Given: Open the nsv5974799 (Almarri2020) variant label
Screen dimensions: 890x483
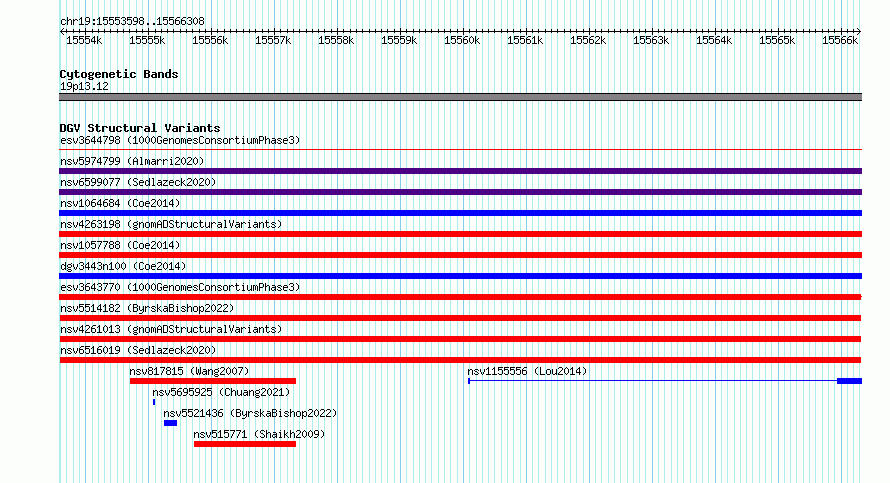Looking at the screenshot, I should tap(132, 161).
